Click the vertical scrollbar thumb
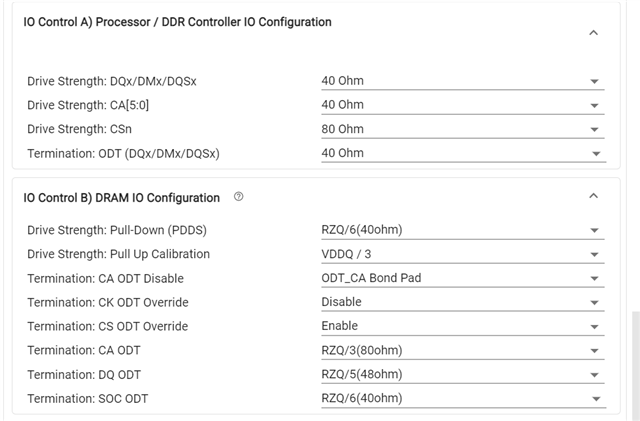Viewport: 640px width, 421px height. point(634,362)
